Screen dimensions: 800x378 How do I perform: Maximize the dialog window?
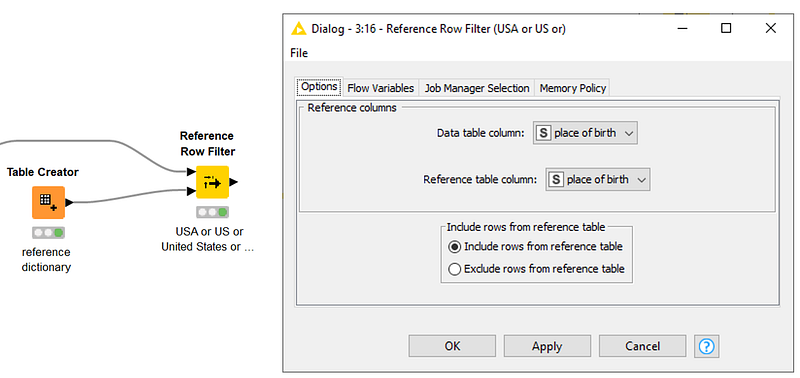(x=726, y=29)
